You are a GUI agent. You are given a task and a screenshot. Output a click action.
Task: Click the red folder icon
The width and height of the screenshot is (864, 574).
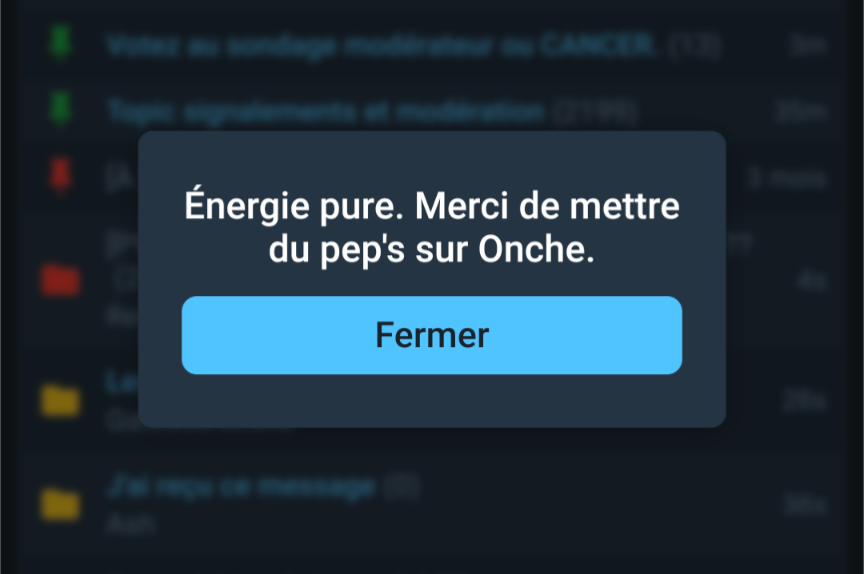[x=60, y=280]
